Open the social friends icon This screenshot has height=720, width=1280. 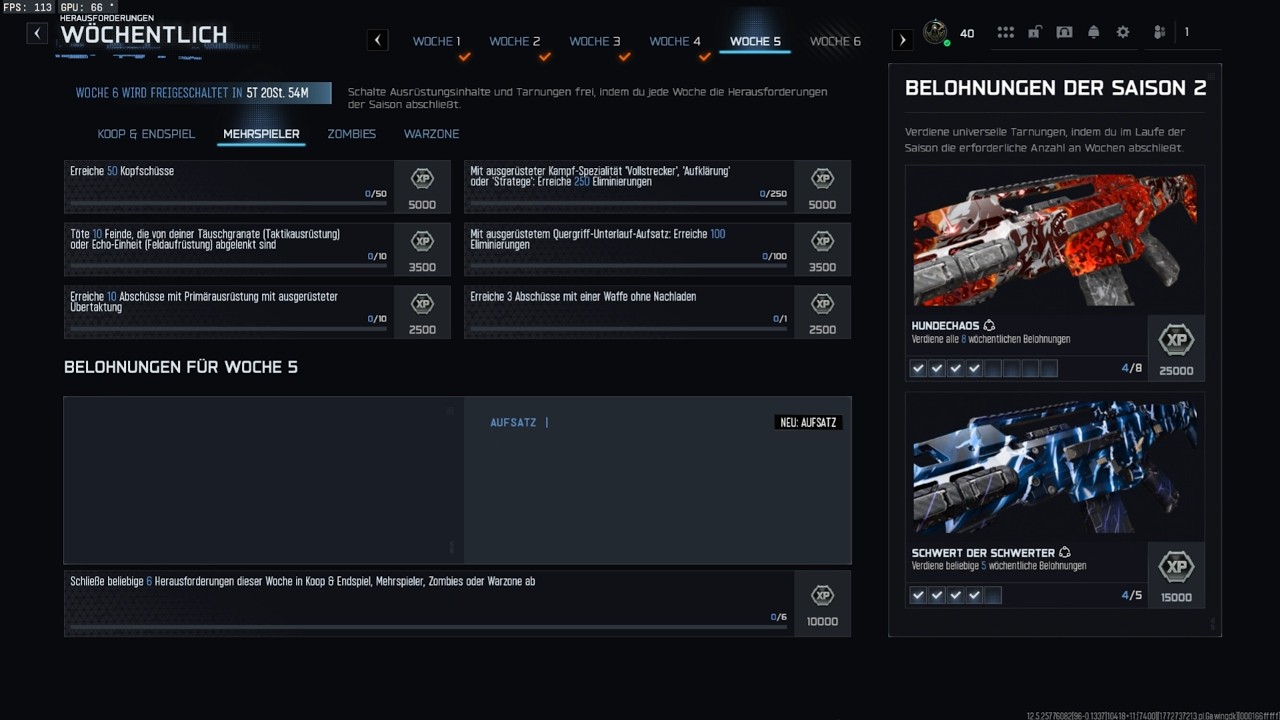click(1159, 32)
